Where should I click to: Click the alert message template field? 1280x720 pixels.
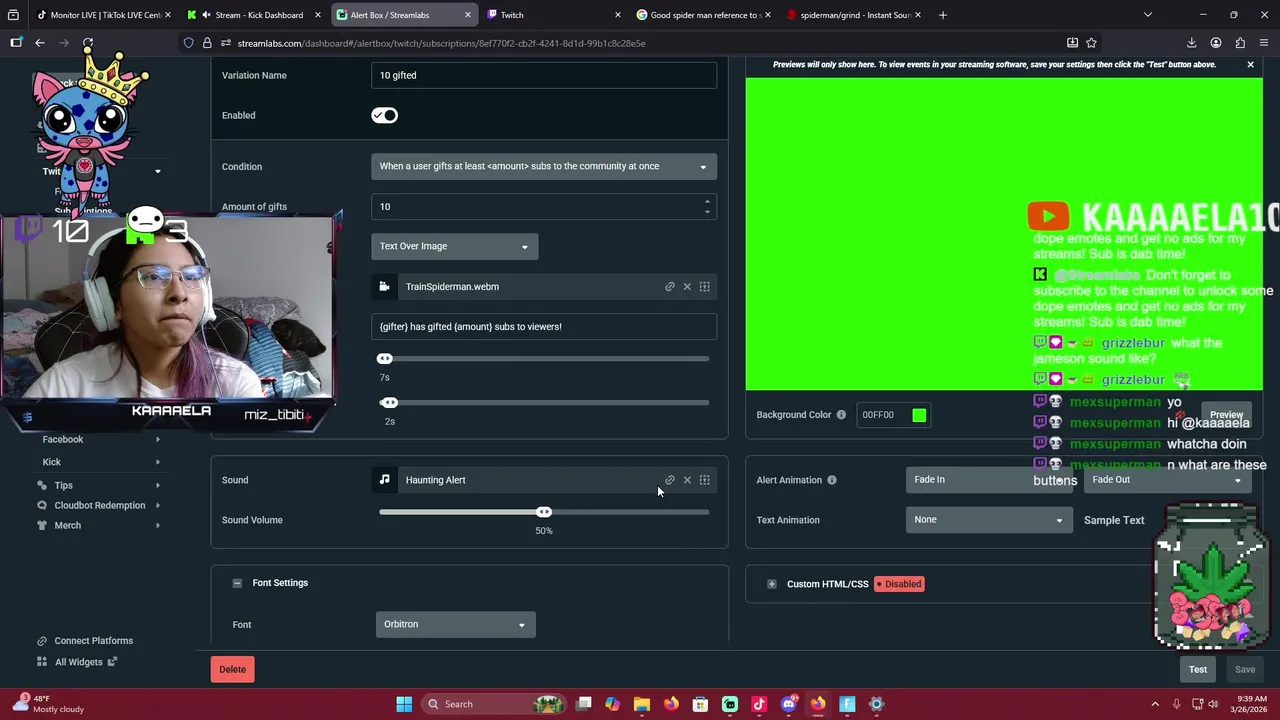point(544,326)
